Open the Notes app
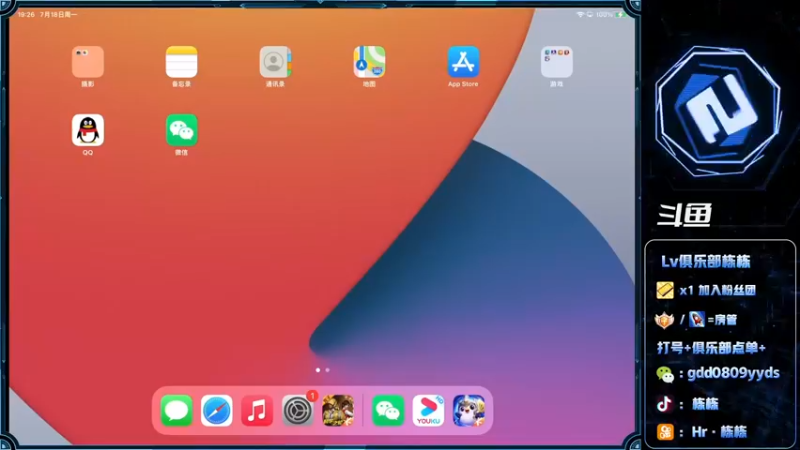The image size is (800, 450). click(x=182, y=62)
